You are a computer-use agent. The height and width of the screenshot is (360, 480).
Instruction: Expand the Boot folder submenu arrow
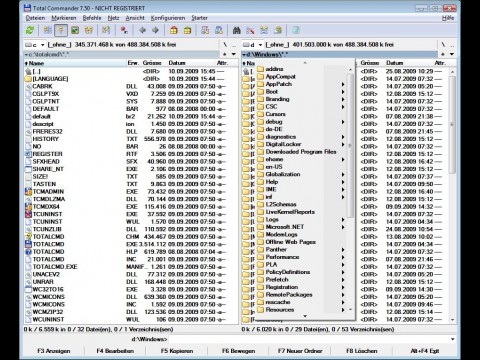pos(342,92)
